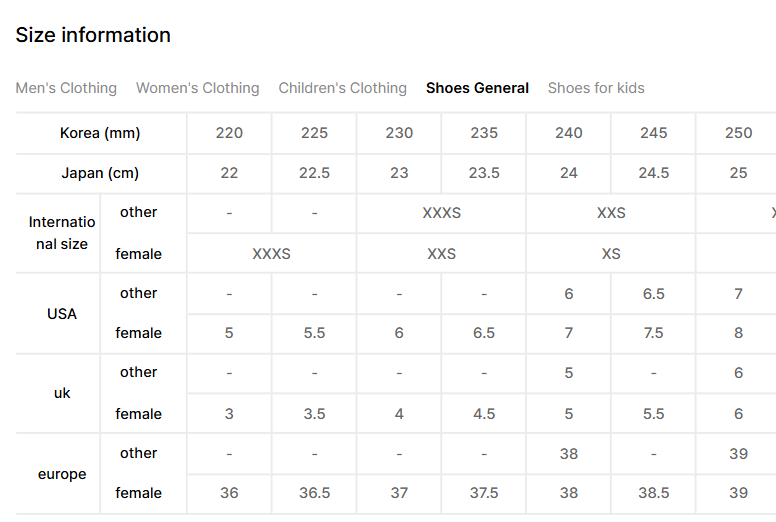The image size is (776, 522).
Task: Select the Korea 220 size cell
Action: (x=229, y=133)
